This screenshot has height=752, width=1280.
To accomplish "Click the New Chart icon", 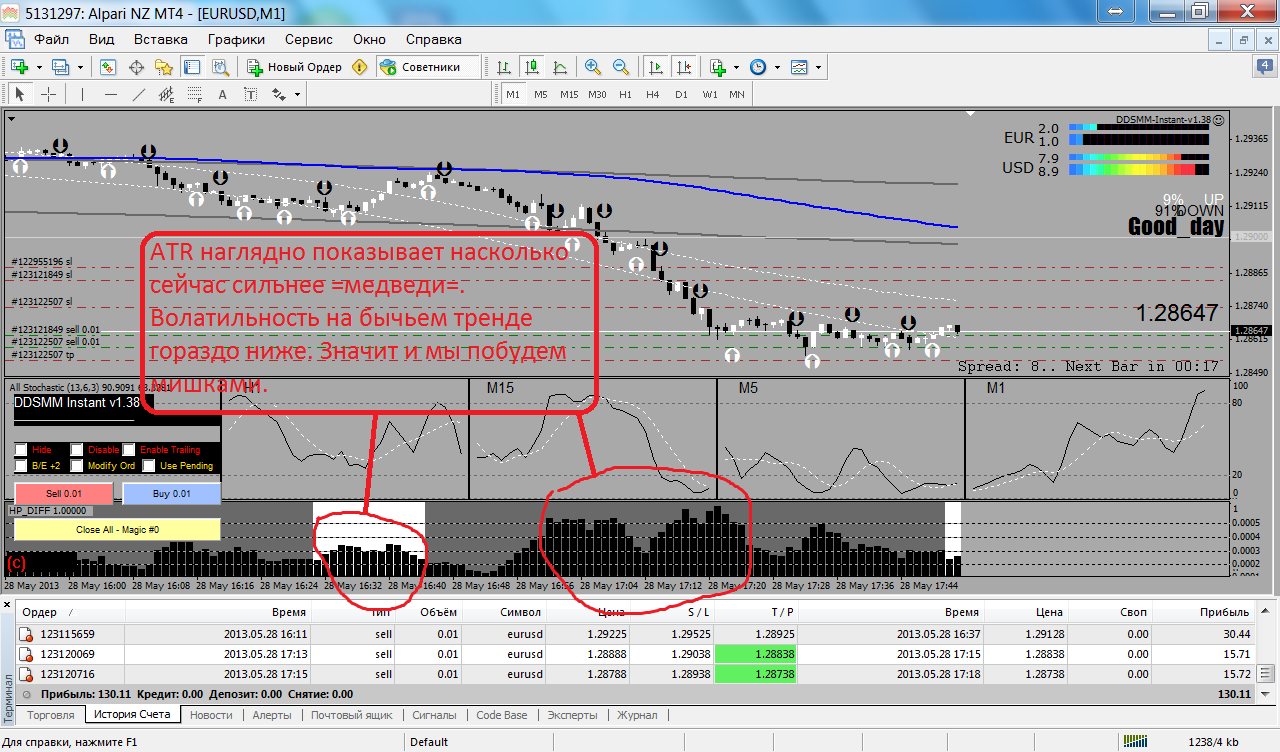I will click(19, 67).
